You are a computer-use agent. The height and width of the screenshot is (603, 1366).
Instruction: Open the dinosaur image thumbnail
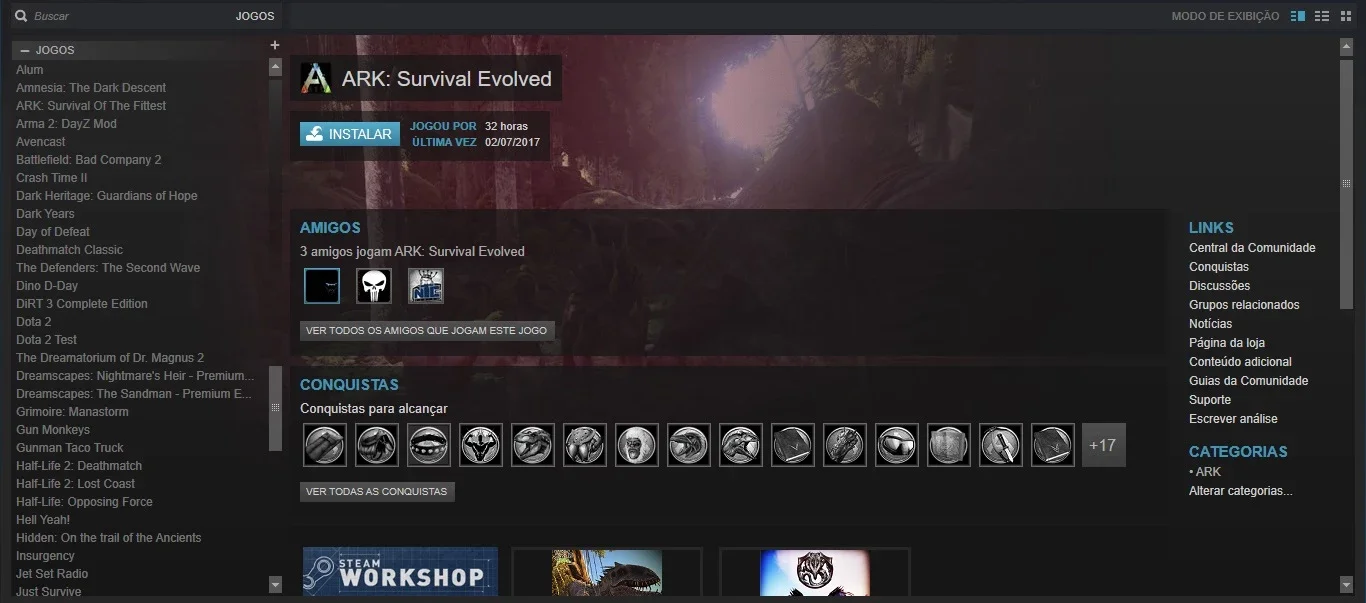click(606, 572)
